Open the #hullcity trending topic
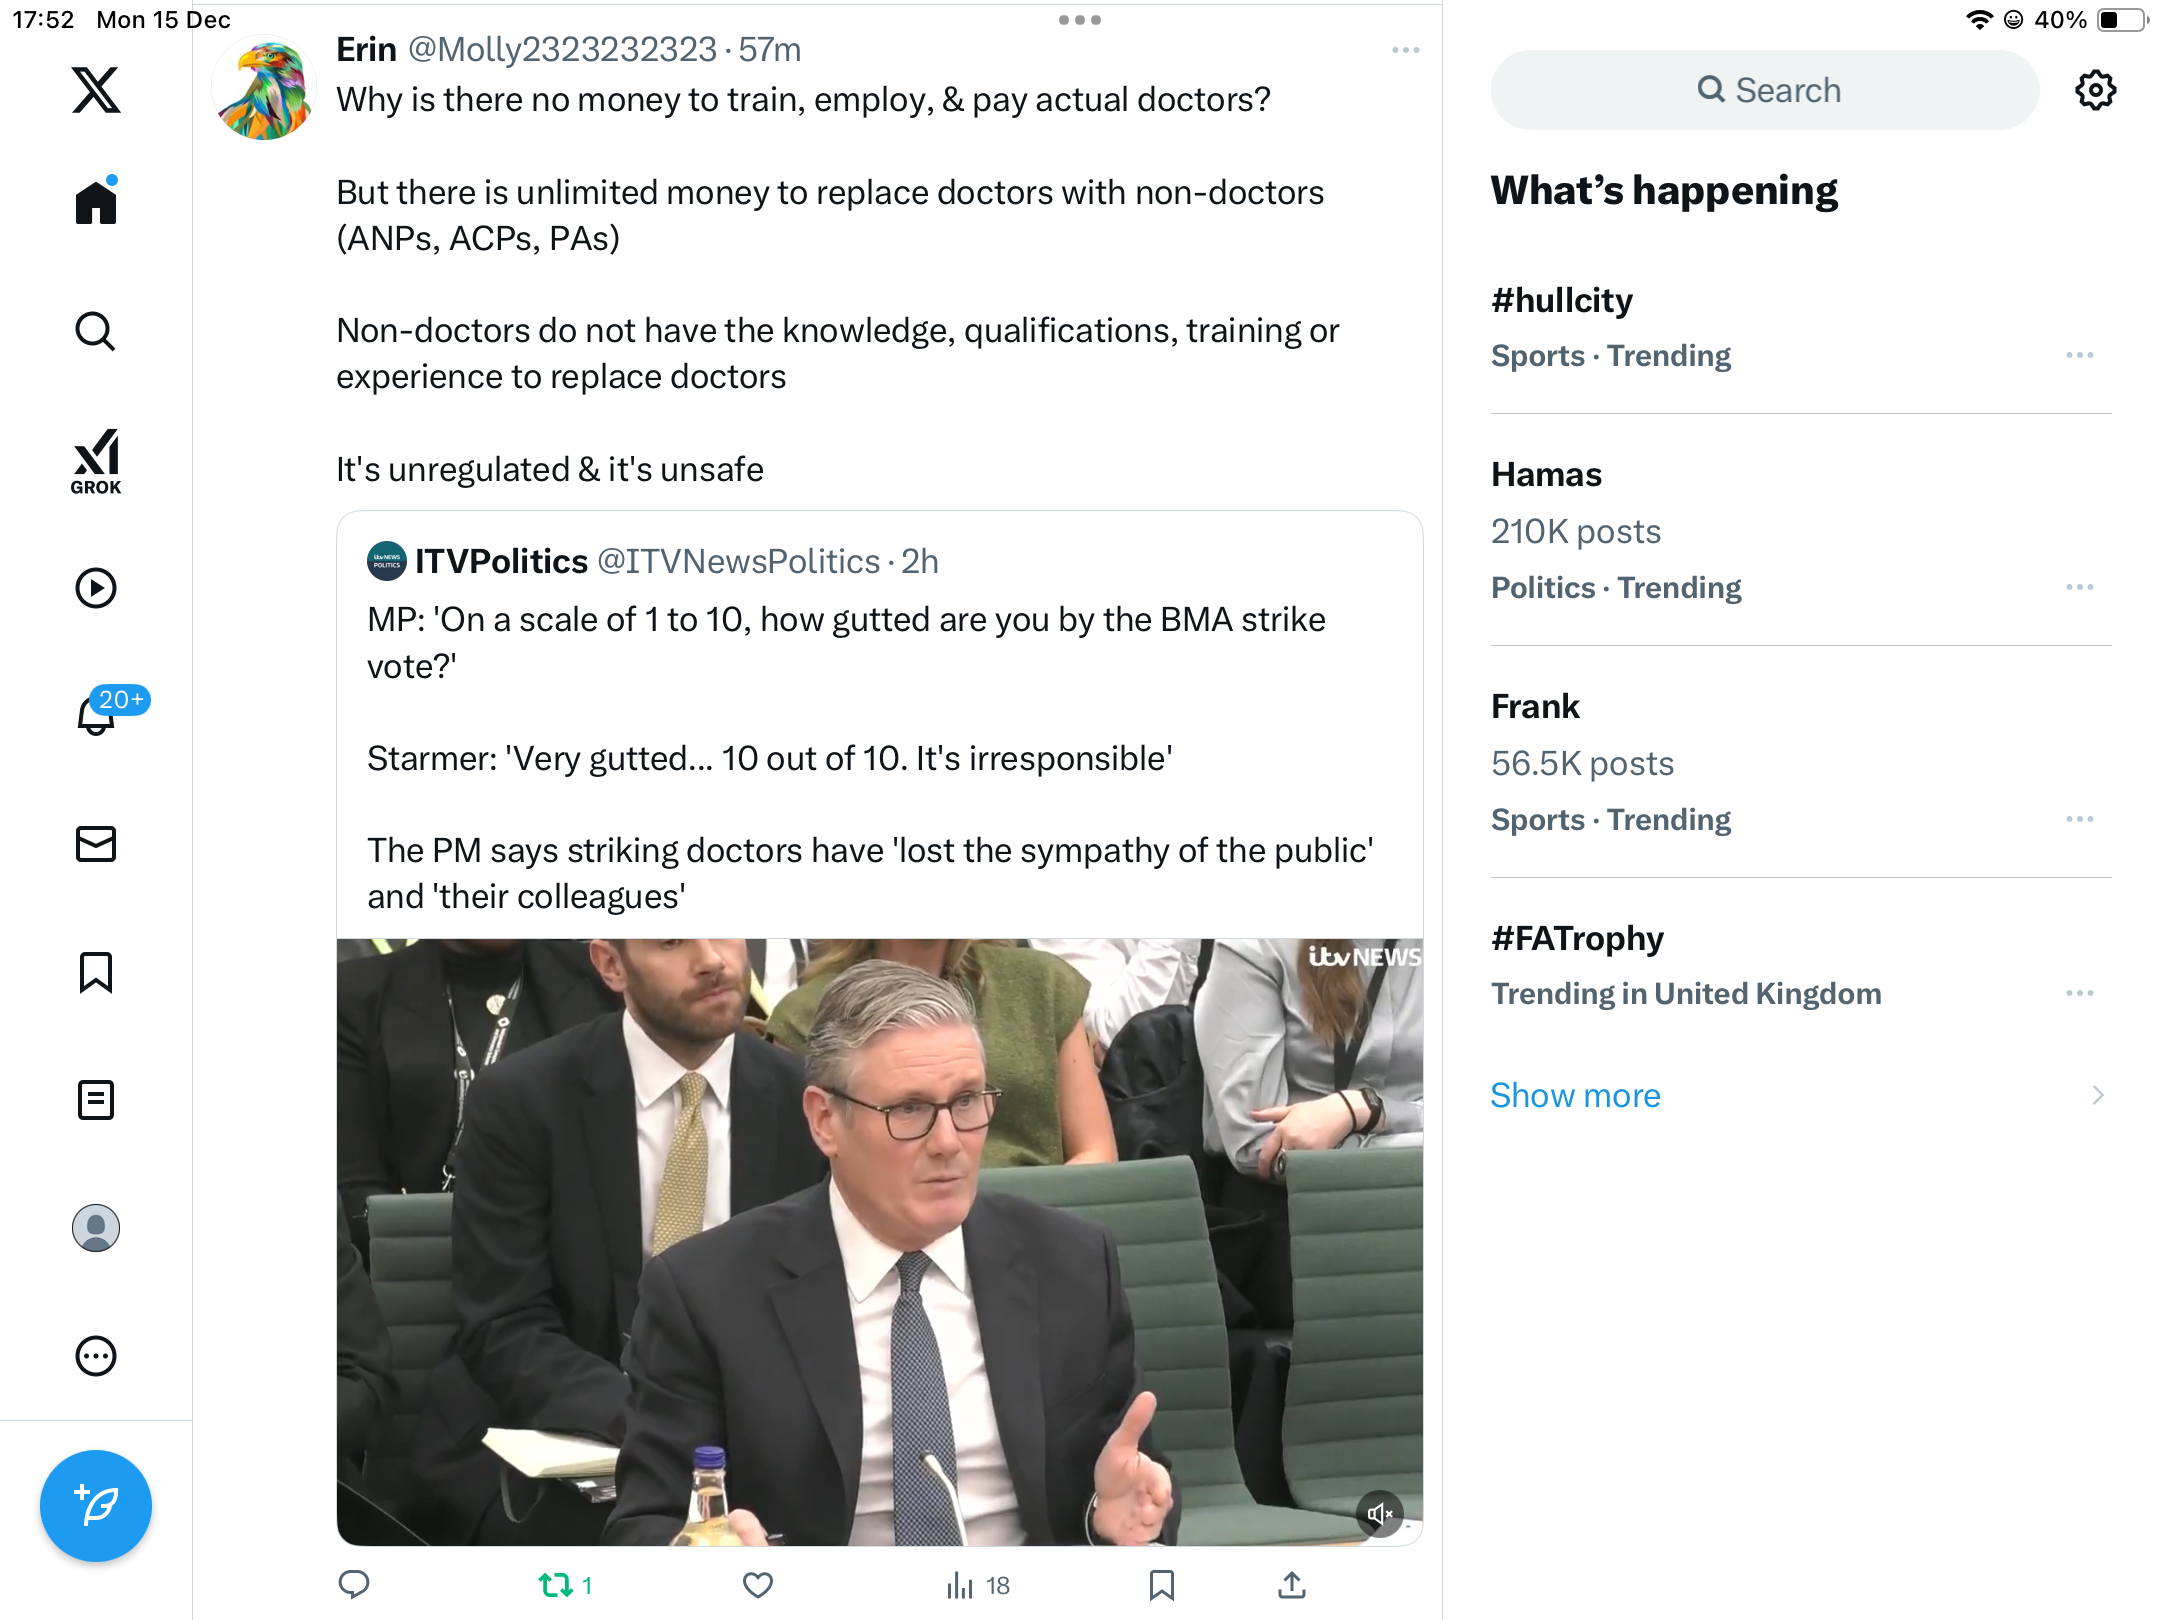The height and width of the screenshot is (1620, 2160). point(1561,300)
